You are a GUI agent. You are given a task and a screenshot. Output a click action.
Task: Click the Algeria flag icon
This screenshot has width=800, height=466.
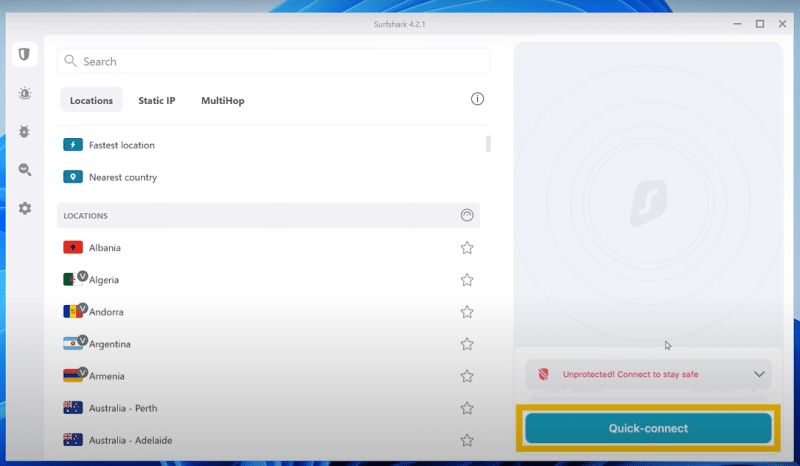[73, 280]
